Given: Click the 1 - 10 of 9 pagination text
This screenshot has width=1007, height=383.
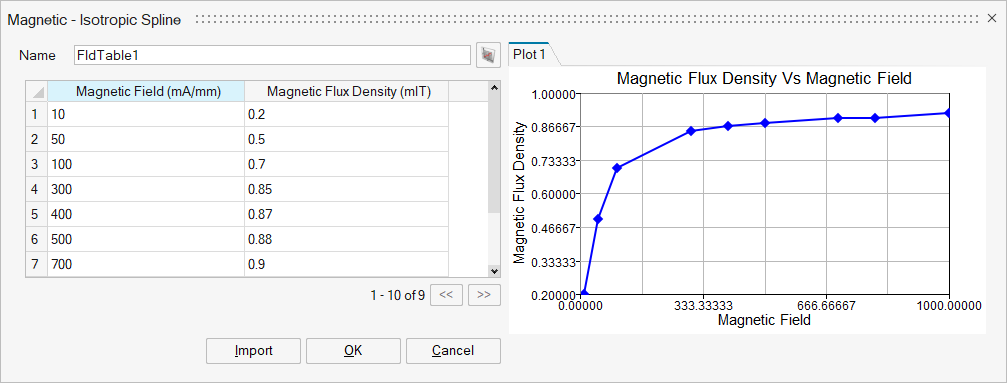Looking at the screenshot, I should click(398, 296).
